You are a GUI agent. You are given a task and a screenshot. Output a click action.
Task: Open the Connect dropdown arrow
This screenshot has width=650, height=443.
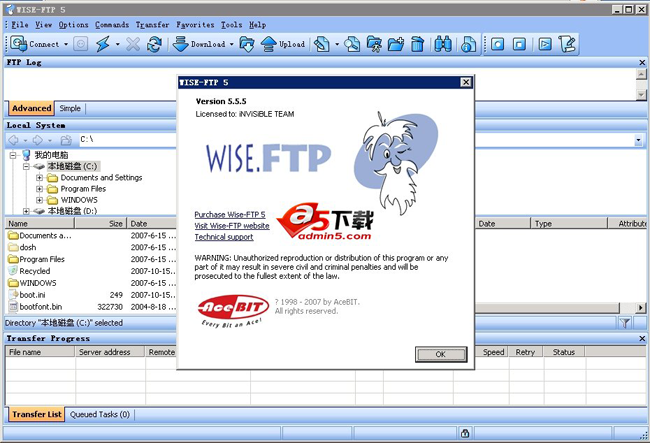(x=66, y=44)
